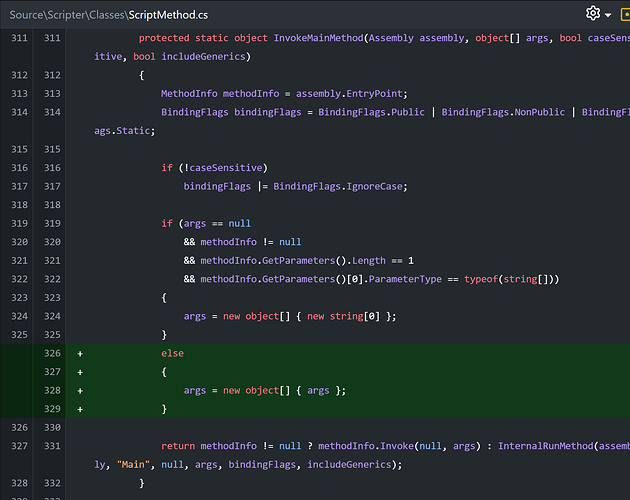
Task: Click the plus marker on line 326
Action: pyautogui.click(x=80, y=353)
